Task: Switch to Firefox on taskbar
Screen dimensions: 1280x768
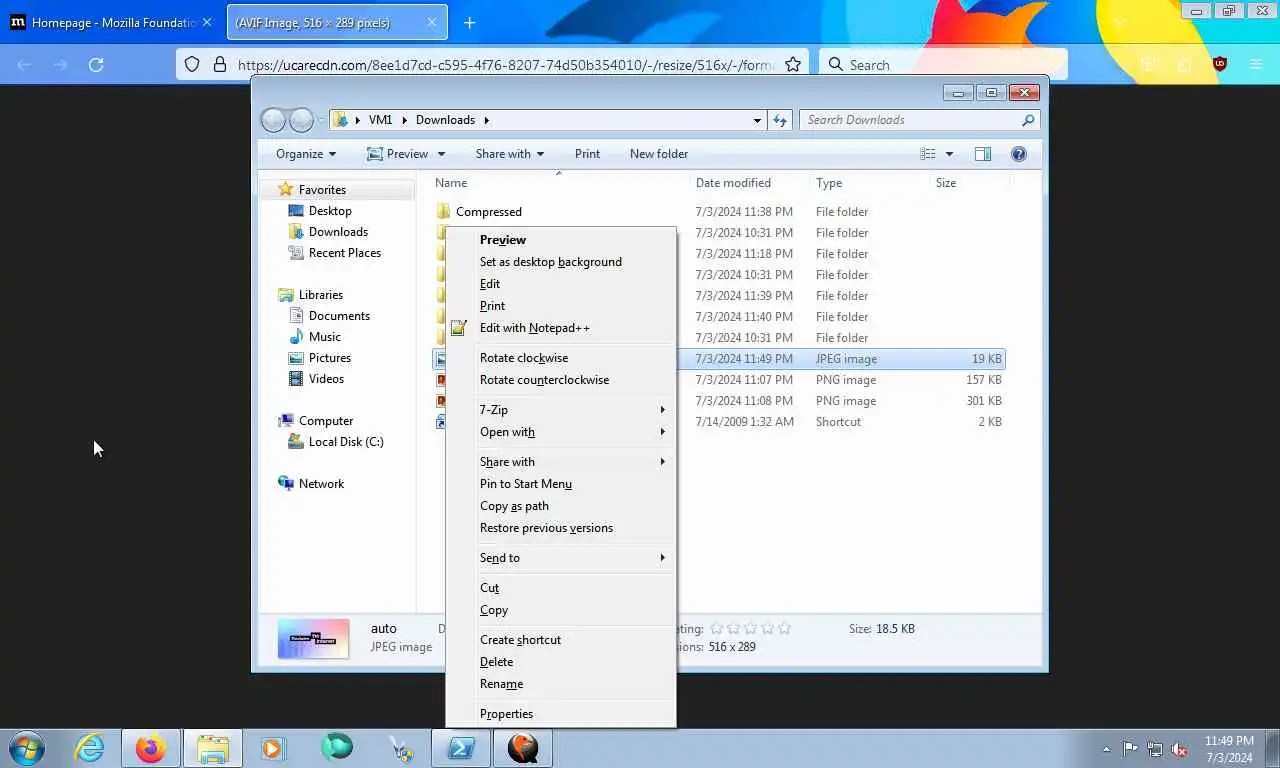Action: [x=151, y=748]
